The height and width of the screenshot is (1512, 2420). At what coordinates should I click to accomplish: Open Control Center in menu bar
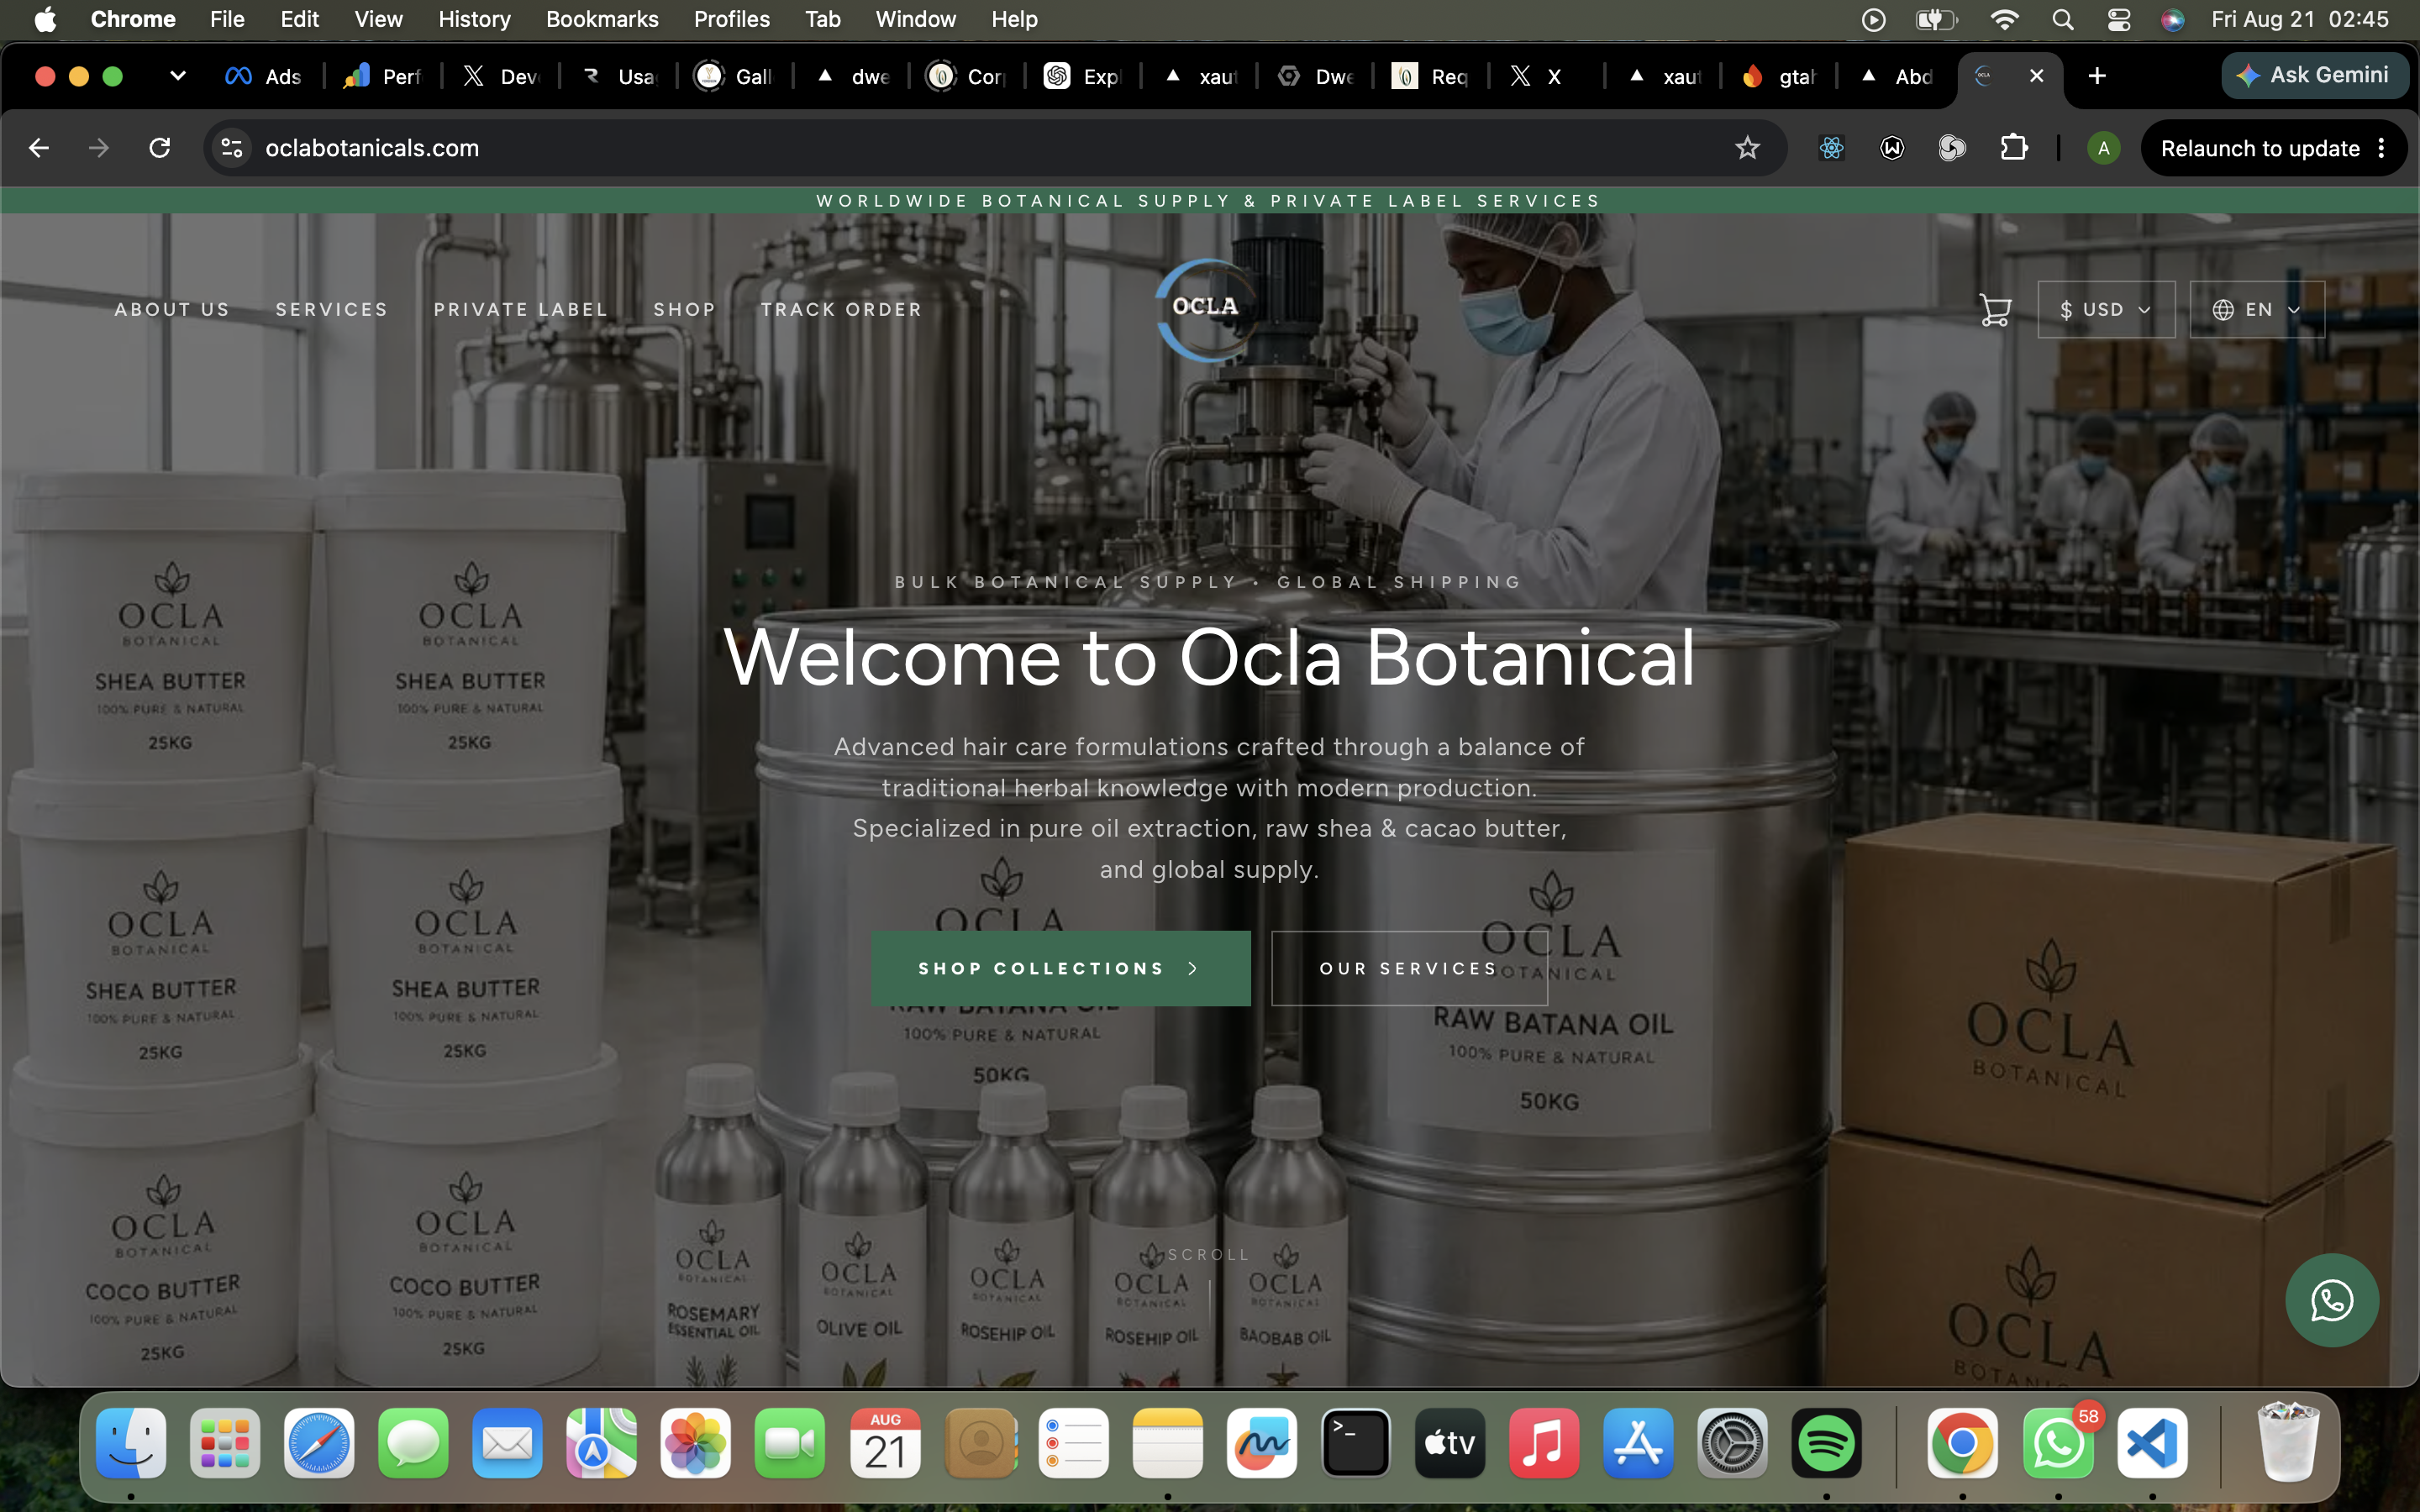[x=2118, y=20]
